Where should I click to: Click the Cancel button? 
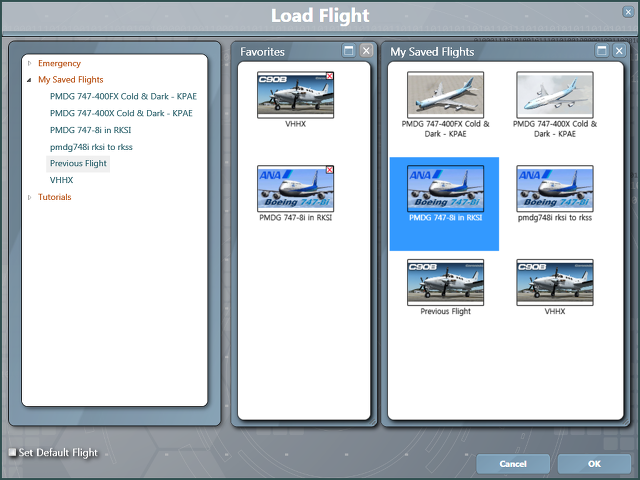(513, 464)
